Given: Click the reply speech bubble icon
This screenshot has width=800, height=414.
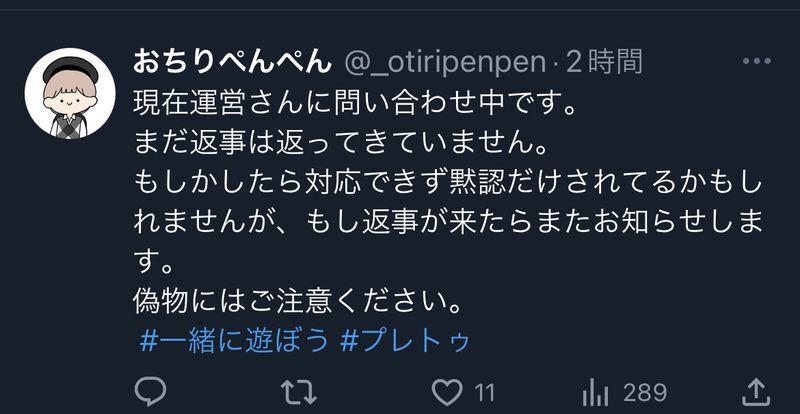Looking at the screenshot, I should 151,392.
